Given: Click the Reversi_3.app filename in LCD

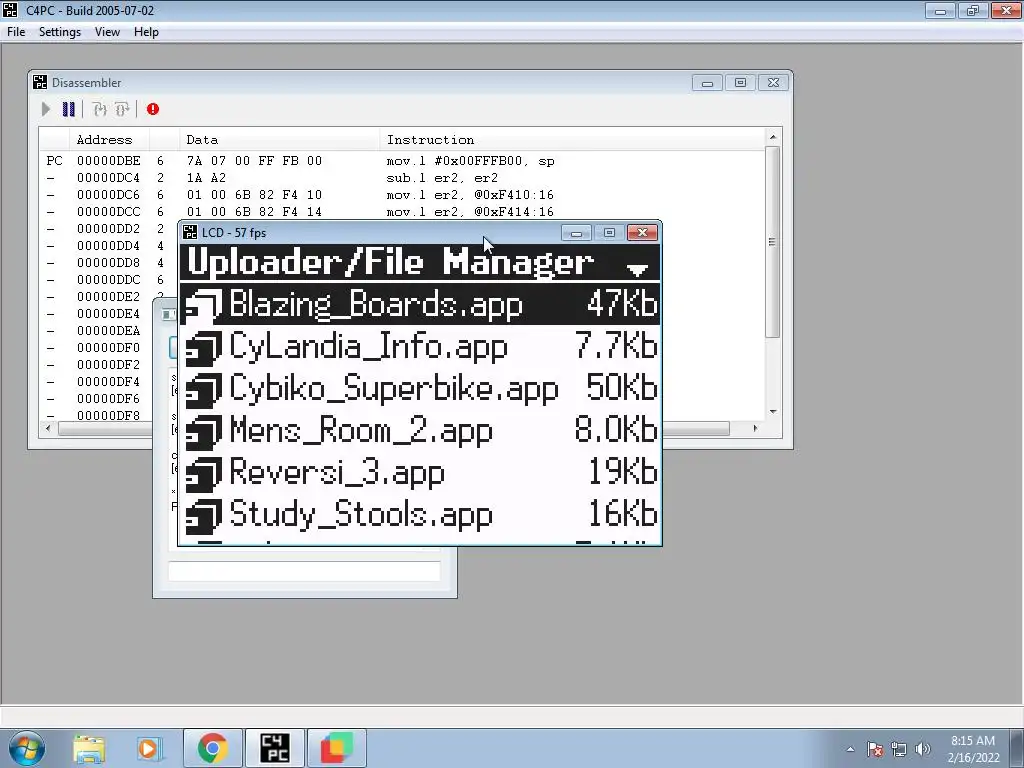Looking at the screenshot, I should [337, 473].
